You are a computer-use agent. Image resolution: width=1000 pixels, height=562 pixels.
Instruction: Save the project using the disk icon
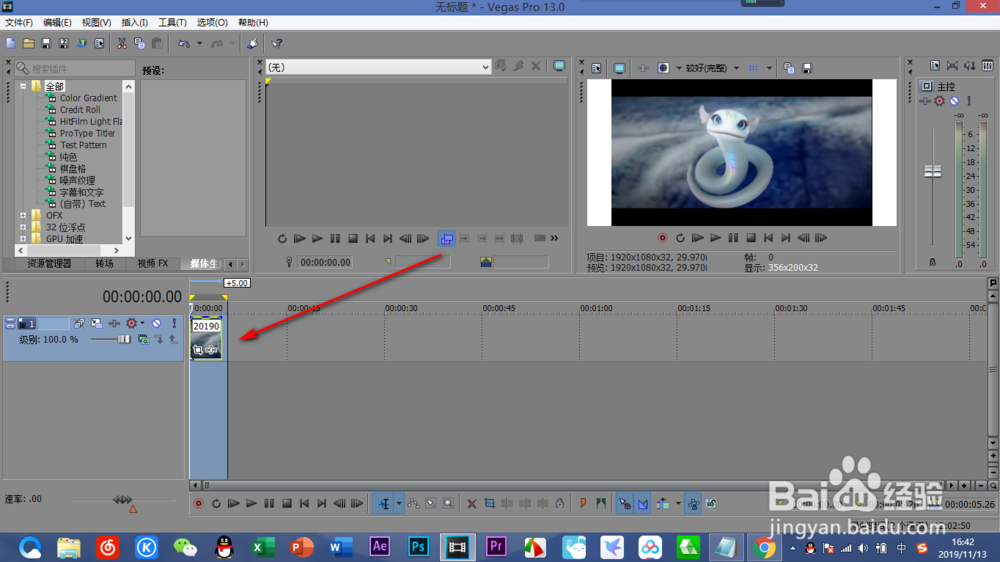point(46,43)
